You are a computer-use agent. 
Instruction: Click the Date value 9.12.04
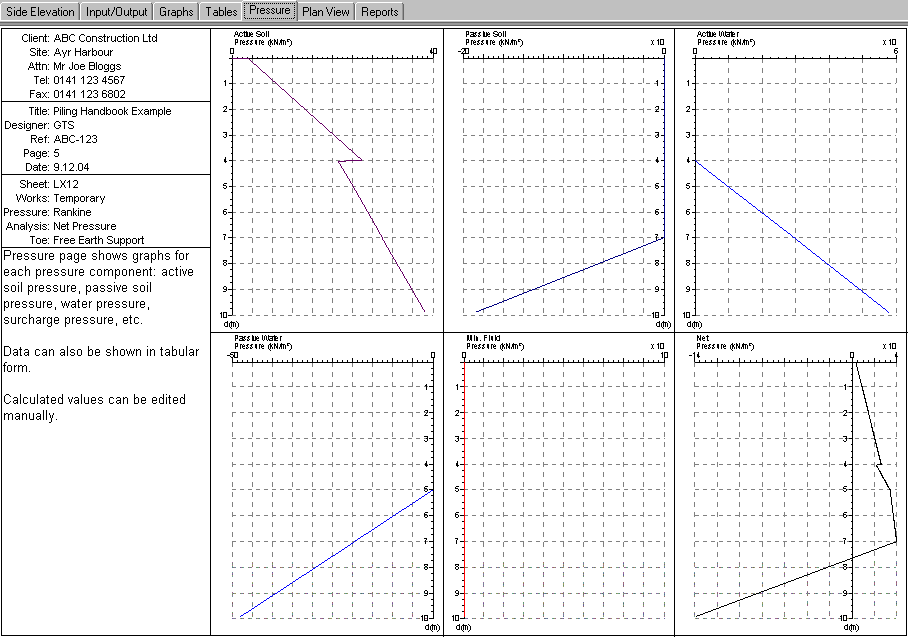[x=72, y=167]
